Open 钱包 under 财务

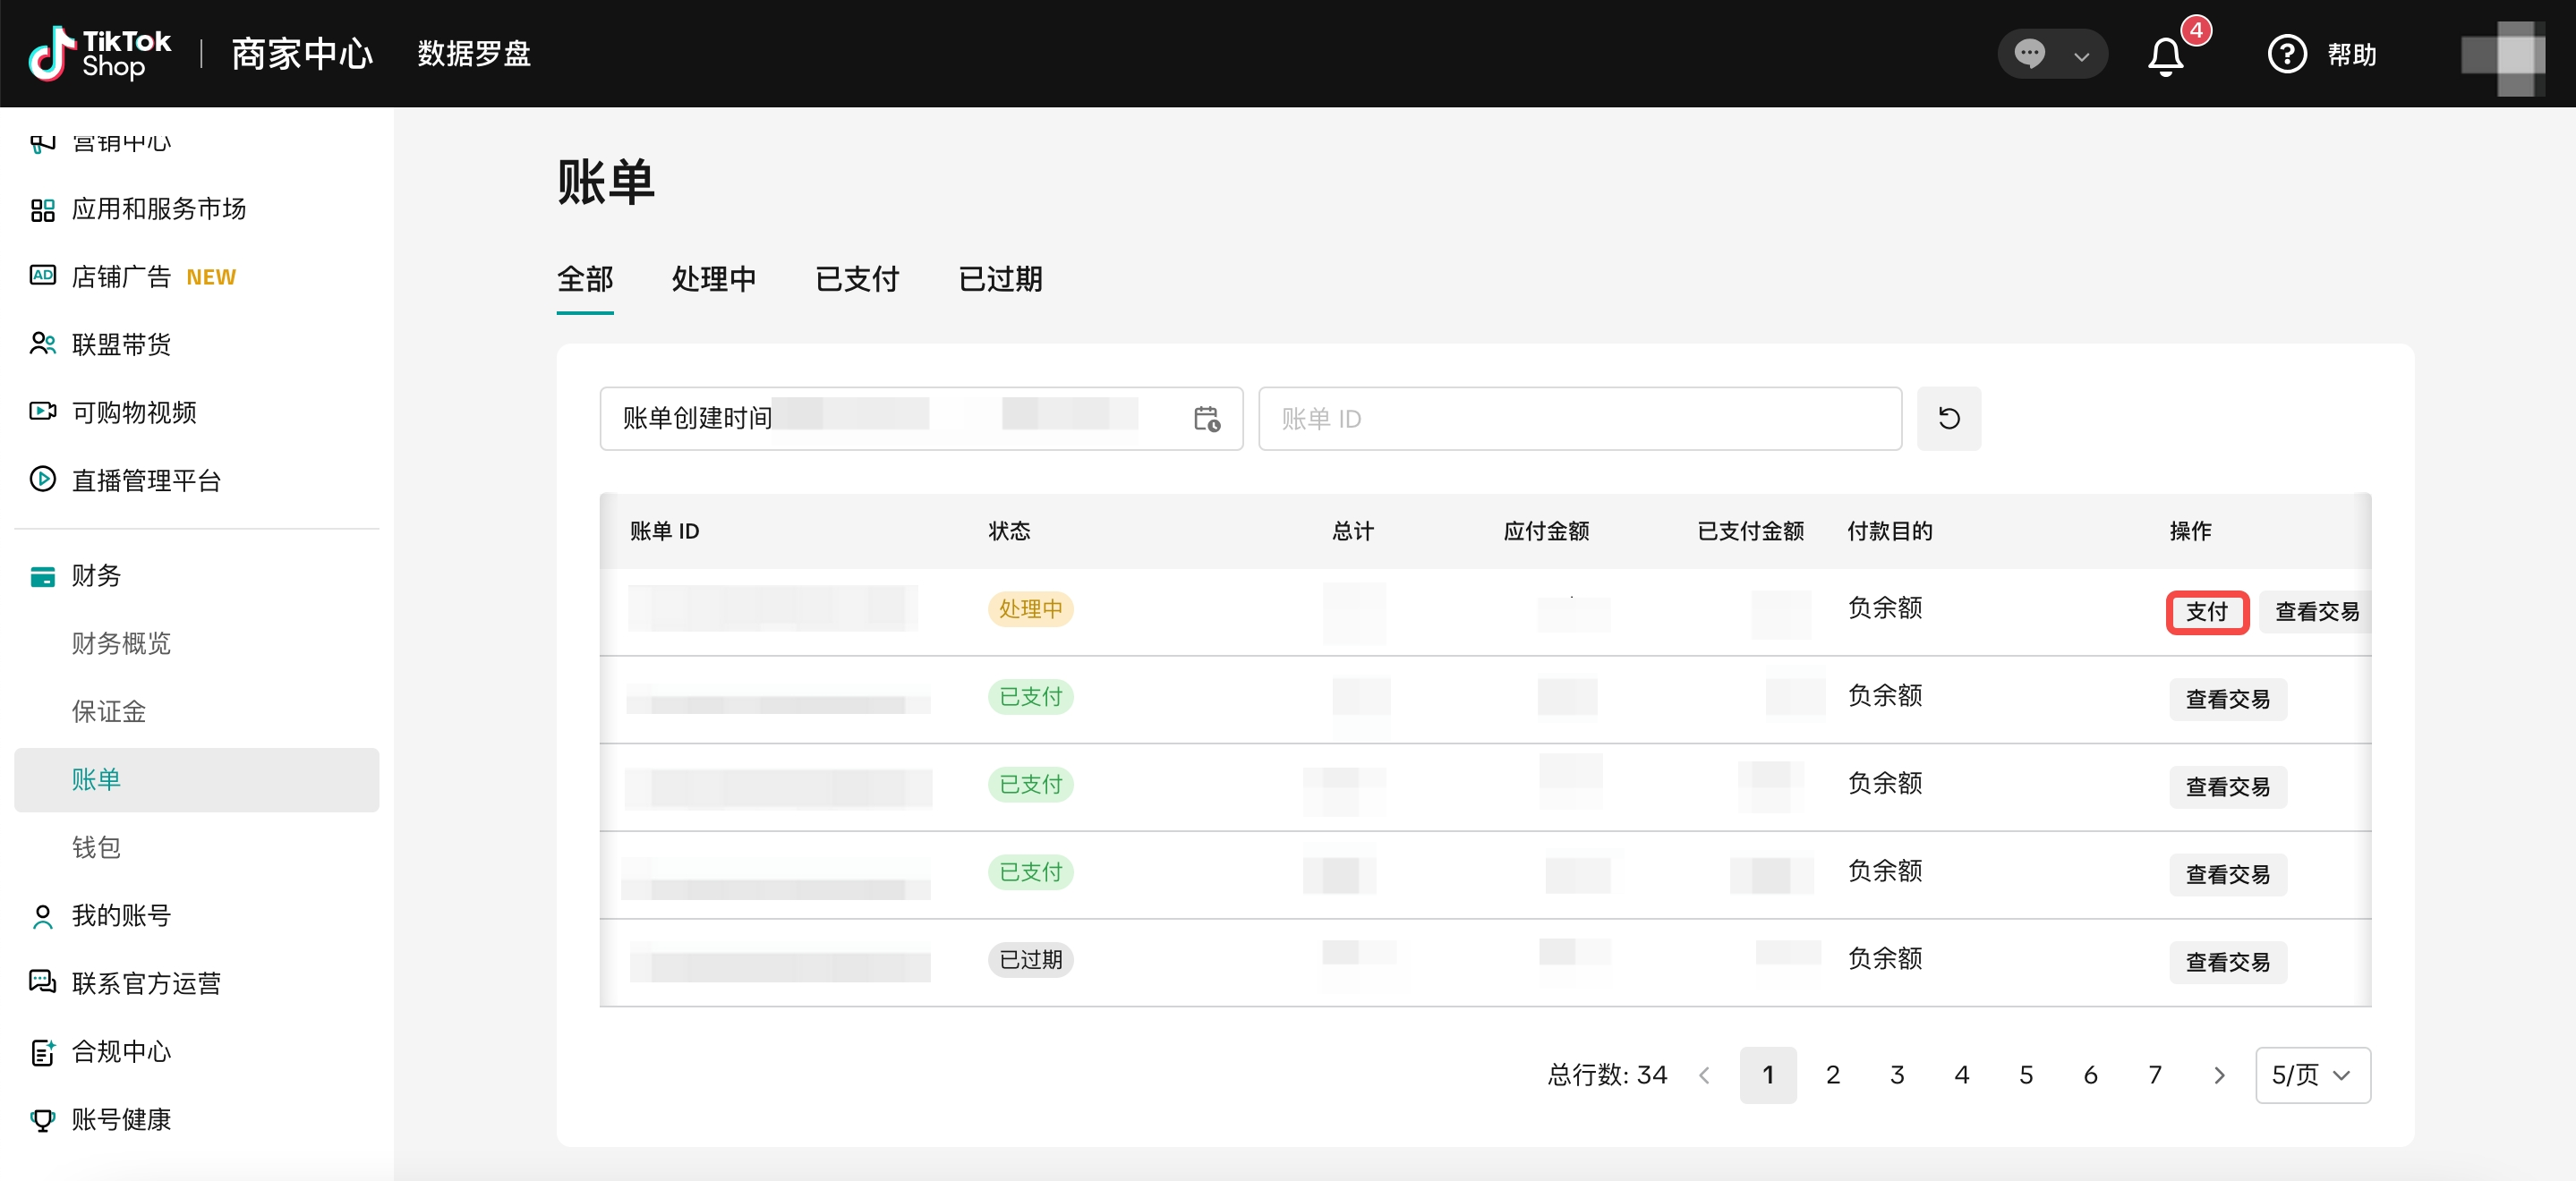coord(96,848)
